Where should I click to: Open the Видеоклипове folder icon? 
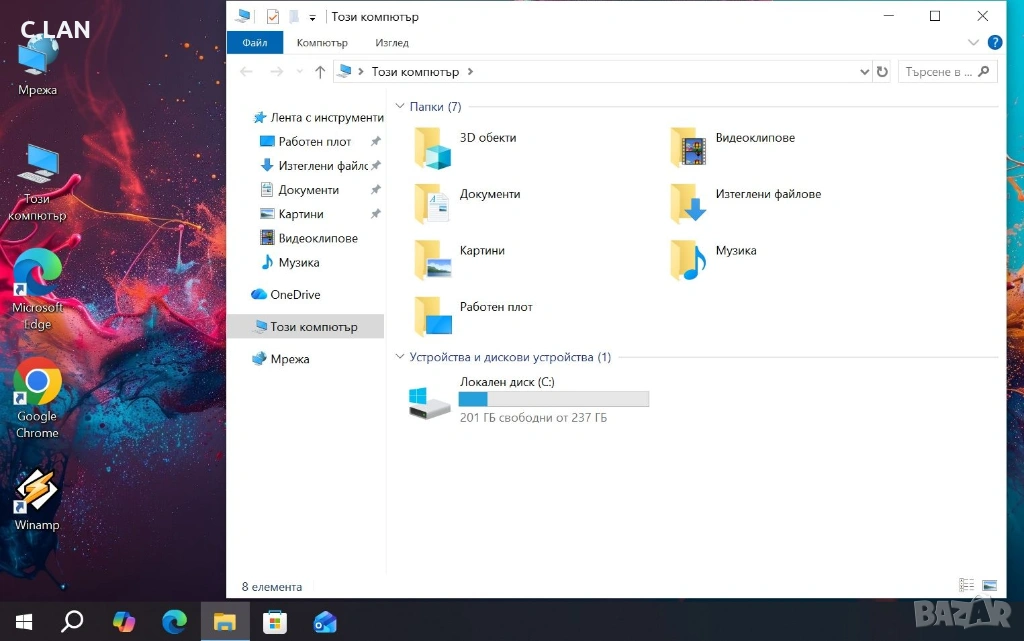click(x=689, y=148)
